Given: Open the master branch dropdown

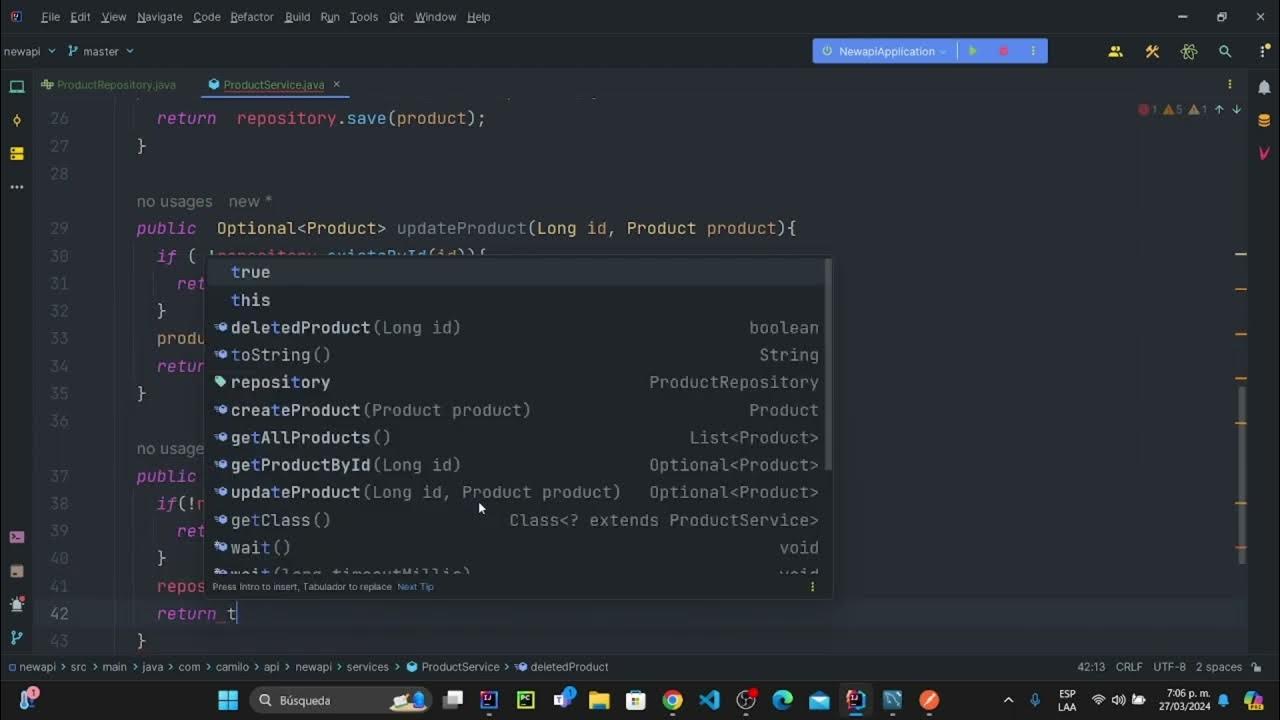Looking at the screenshot, I should (x=101, y=51).
